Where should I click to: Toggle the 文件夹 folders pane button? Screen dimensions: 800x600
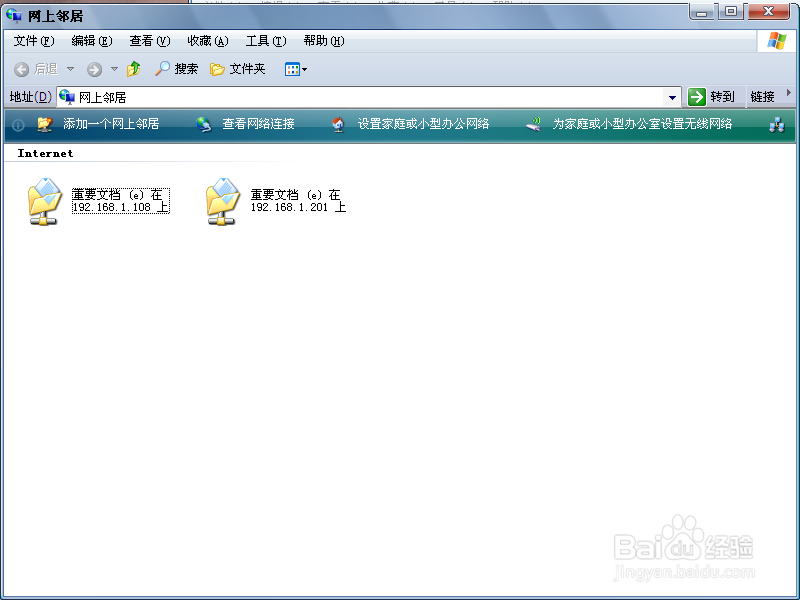(x=237, y=68)
